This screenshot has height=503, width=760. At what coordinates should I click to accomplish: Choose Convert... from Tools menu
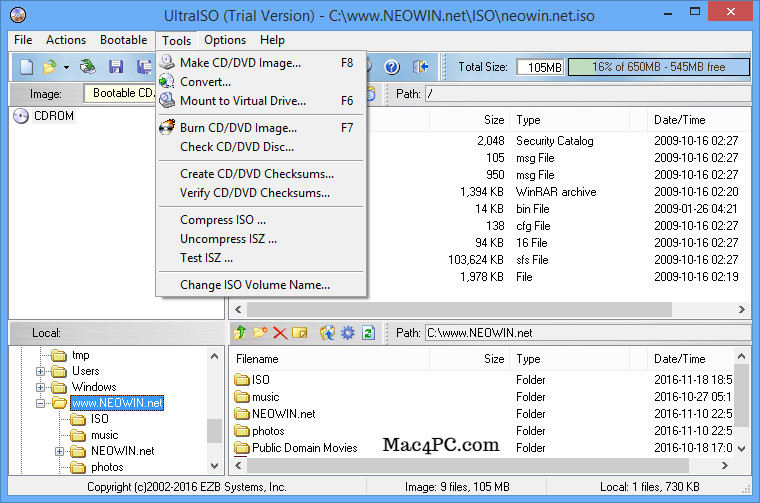click(261, 81)
